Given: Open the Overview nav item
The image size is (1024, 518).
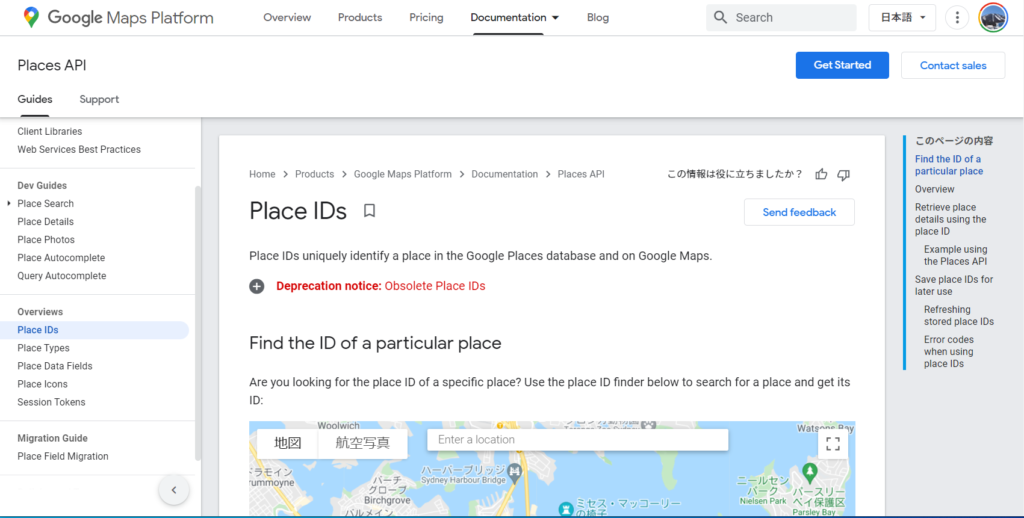Looking at the screenshot, I should [x=287, y=18].
